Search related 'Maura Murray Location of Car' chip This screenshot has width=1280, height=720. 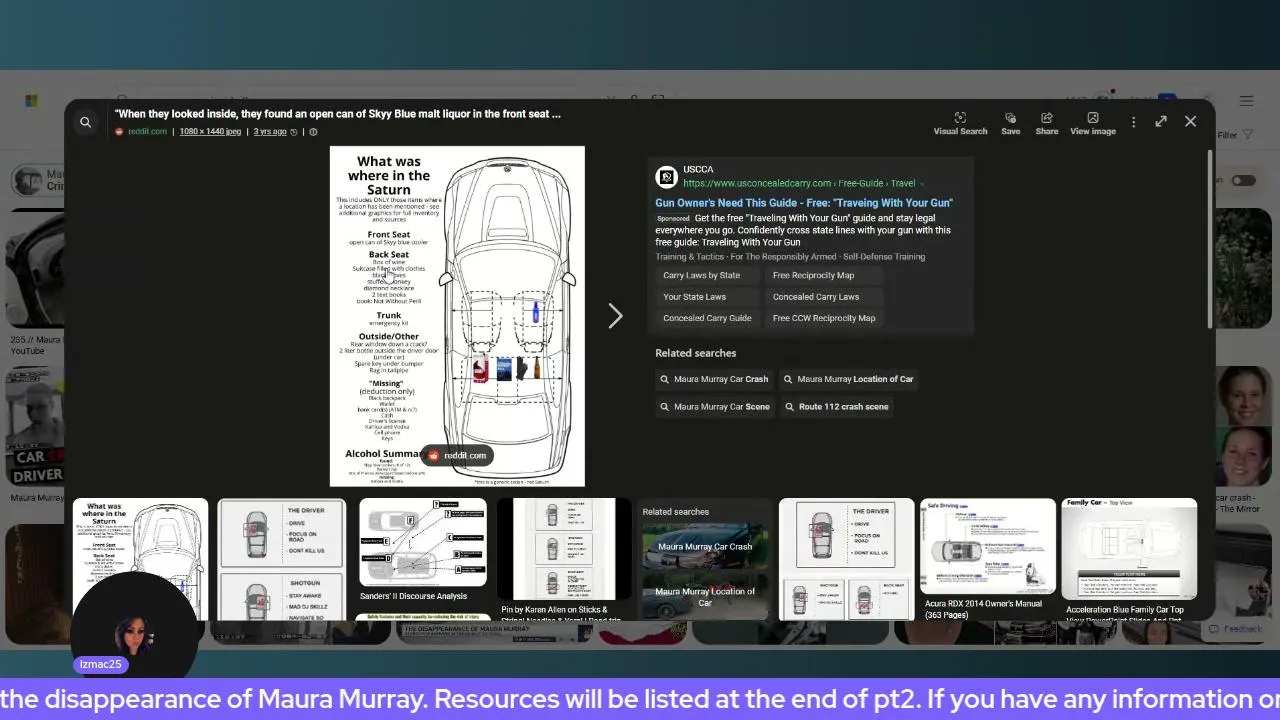pyautogui.click(x=848, y=379)
